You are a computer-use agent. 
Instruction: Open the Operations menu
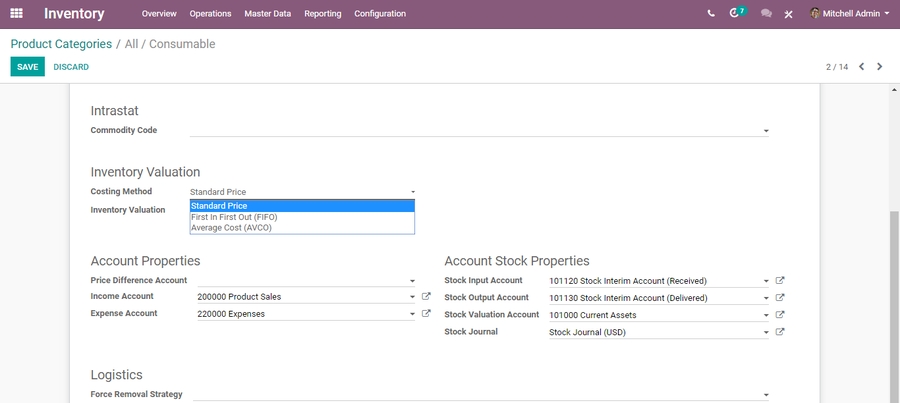point(210,14)
